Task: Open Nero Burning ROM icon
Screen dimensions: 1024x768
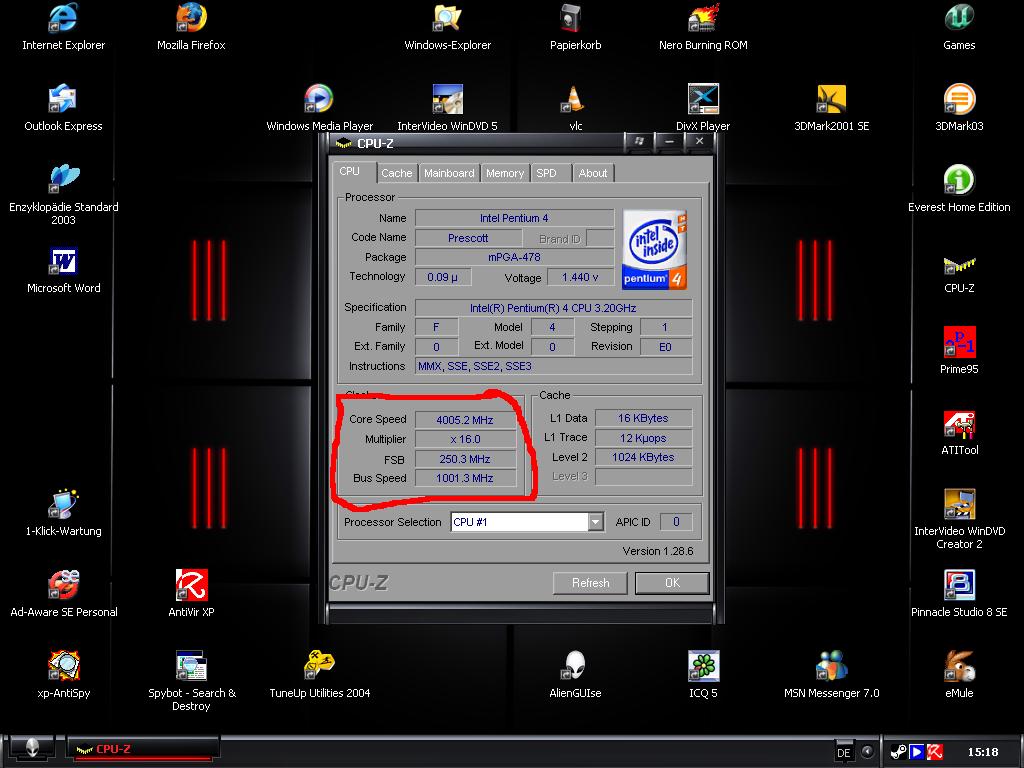Action: point(703,18)
